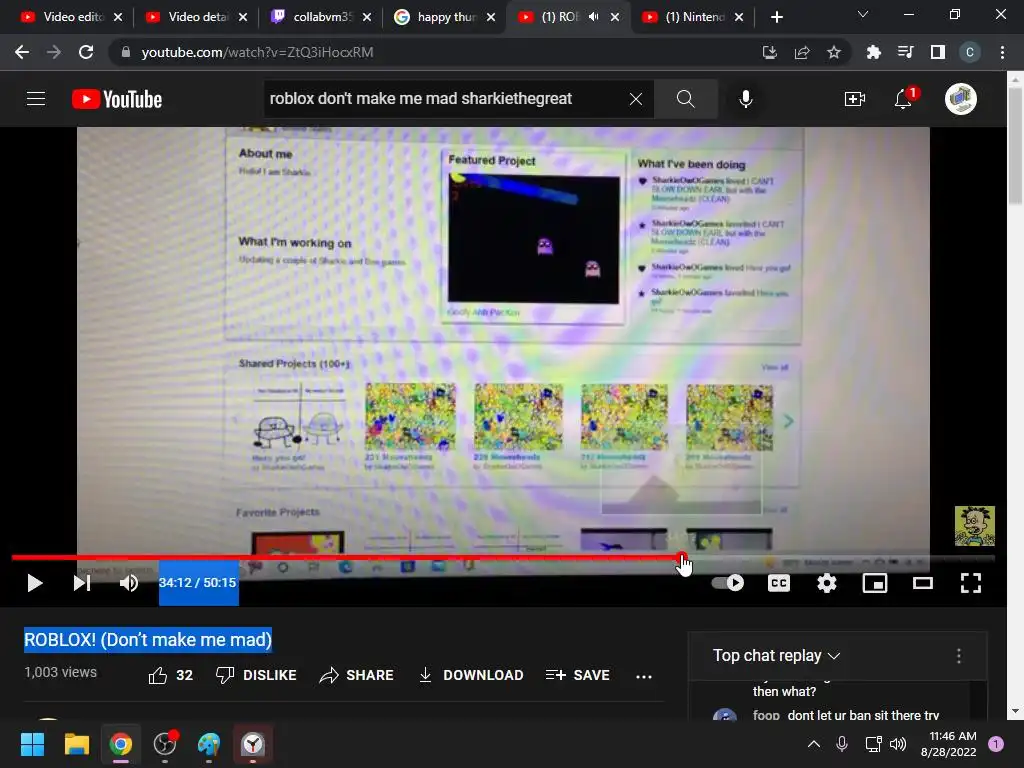Open Chrome extensions puzzle icon
1024x768 pixels.
click(874, 52)
